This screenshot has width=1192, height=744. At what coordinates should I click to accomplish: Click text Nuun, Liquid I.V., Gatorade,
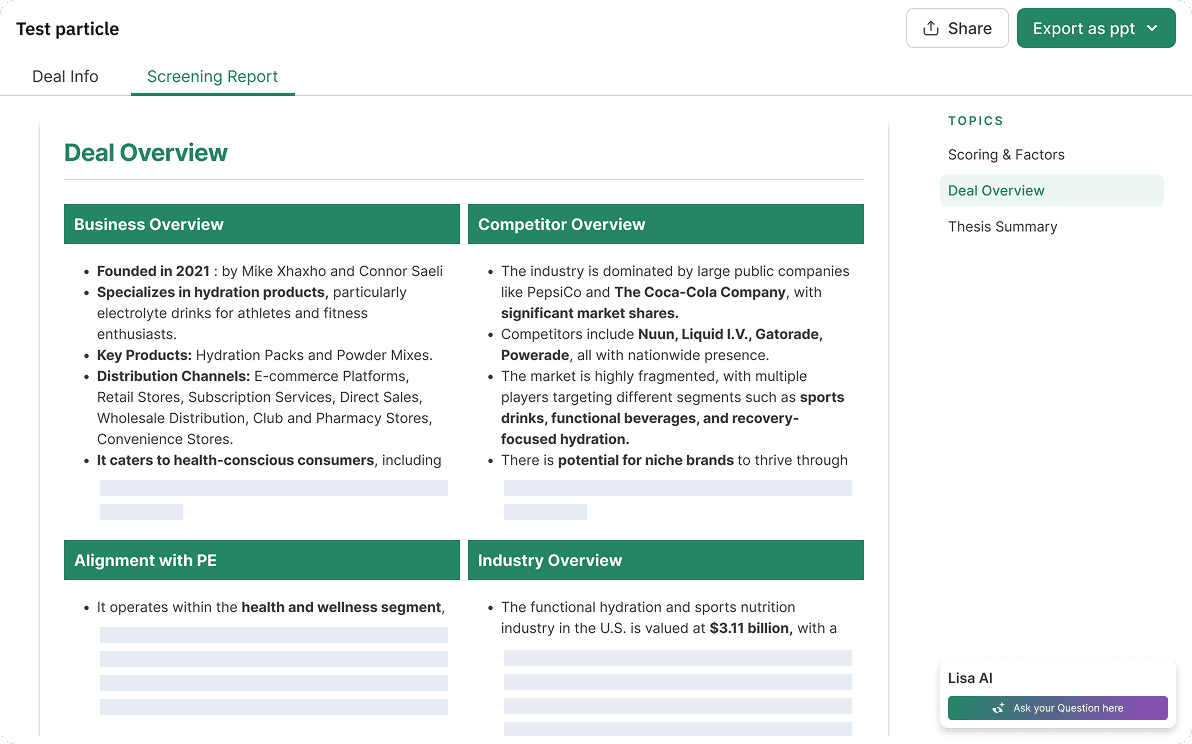[730, 334]
